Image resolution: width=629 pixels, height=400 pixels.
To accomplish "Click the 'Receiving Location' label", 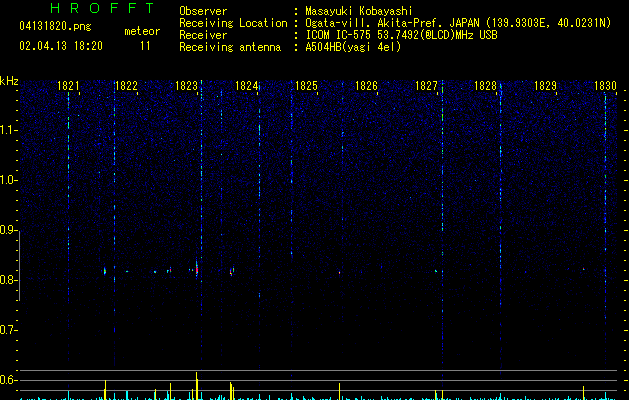I will click(x=233, y=23).
